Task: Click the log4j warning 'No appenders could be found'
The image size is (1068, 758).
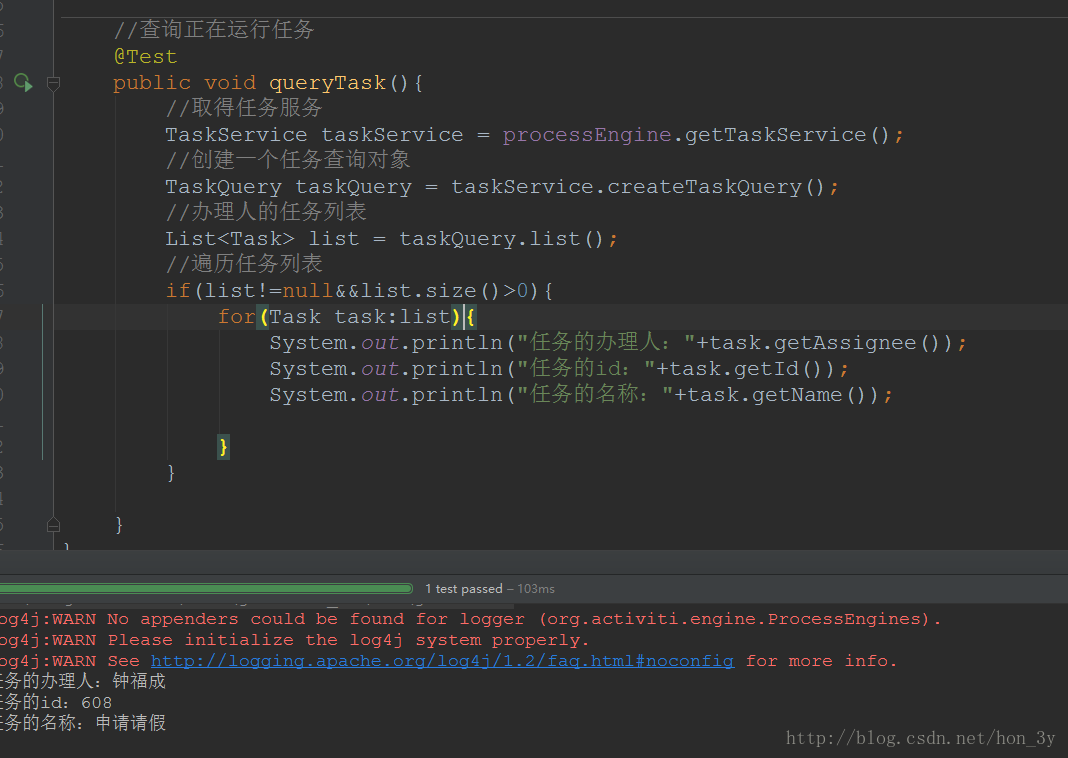Action: point(470,619)
